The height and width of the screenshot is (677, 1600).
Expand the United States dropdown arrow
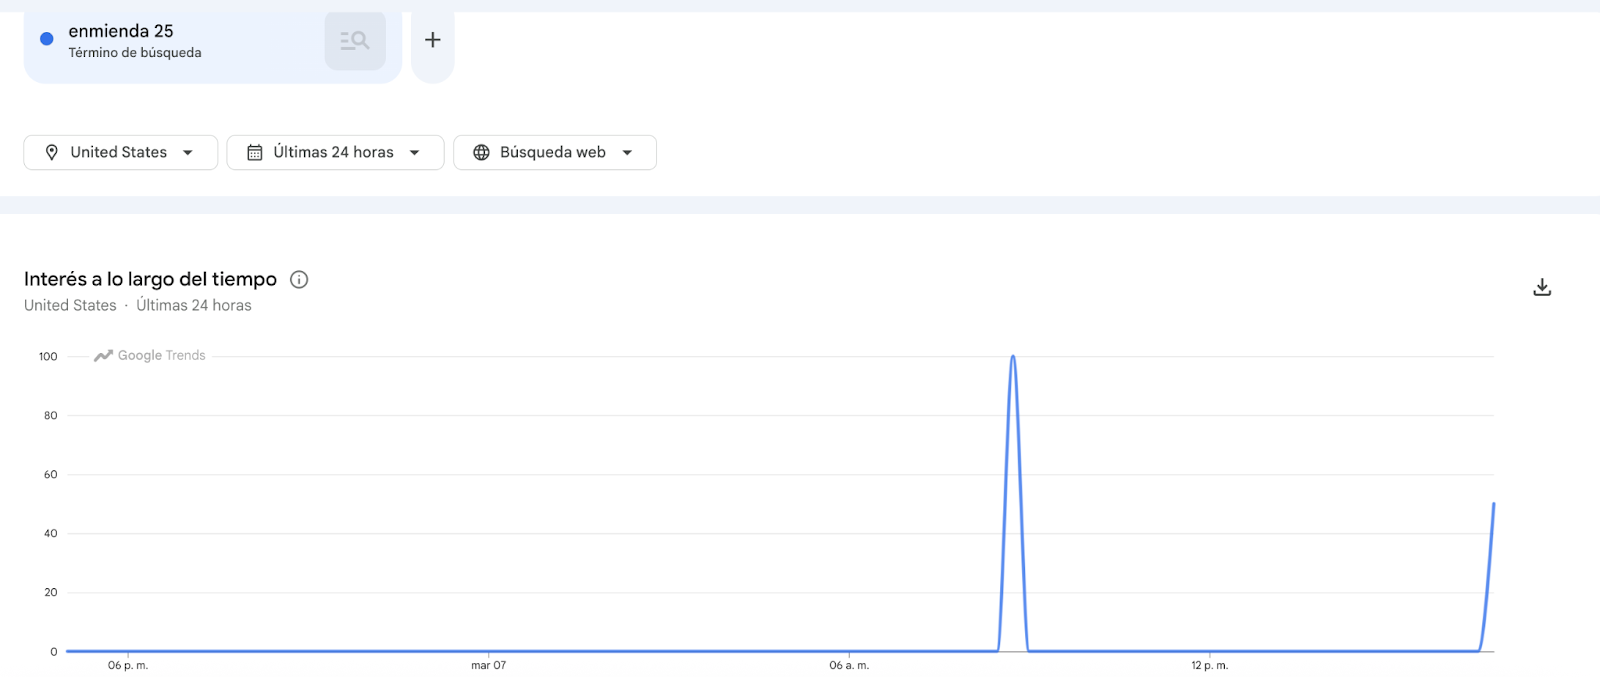(188, 153)
